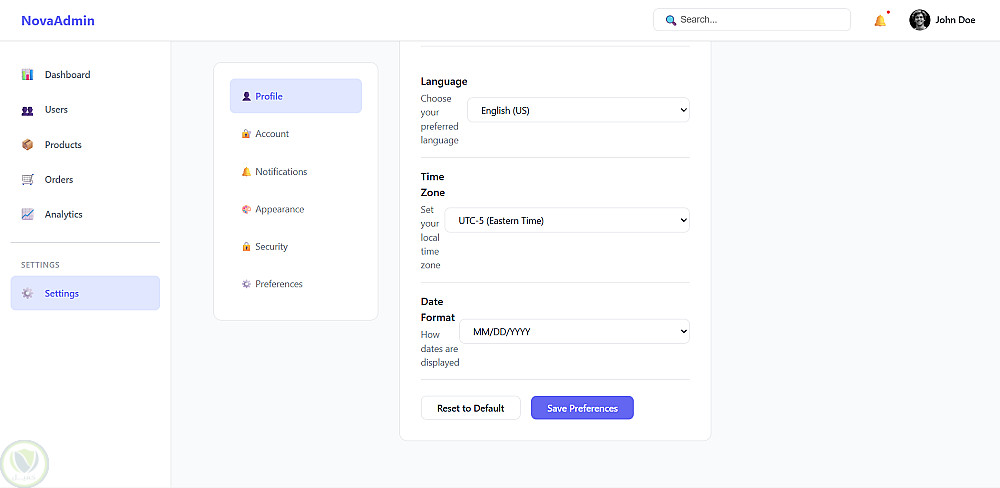Click the Dashboard chart icon in sidebar
This screenshot has height=488, width=1000.
tap(28, 75)
